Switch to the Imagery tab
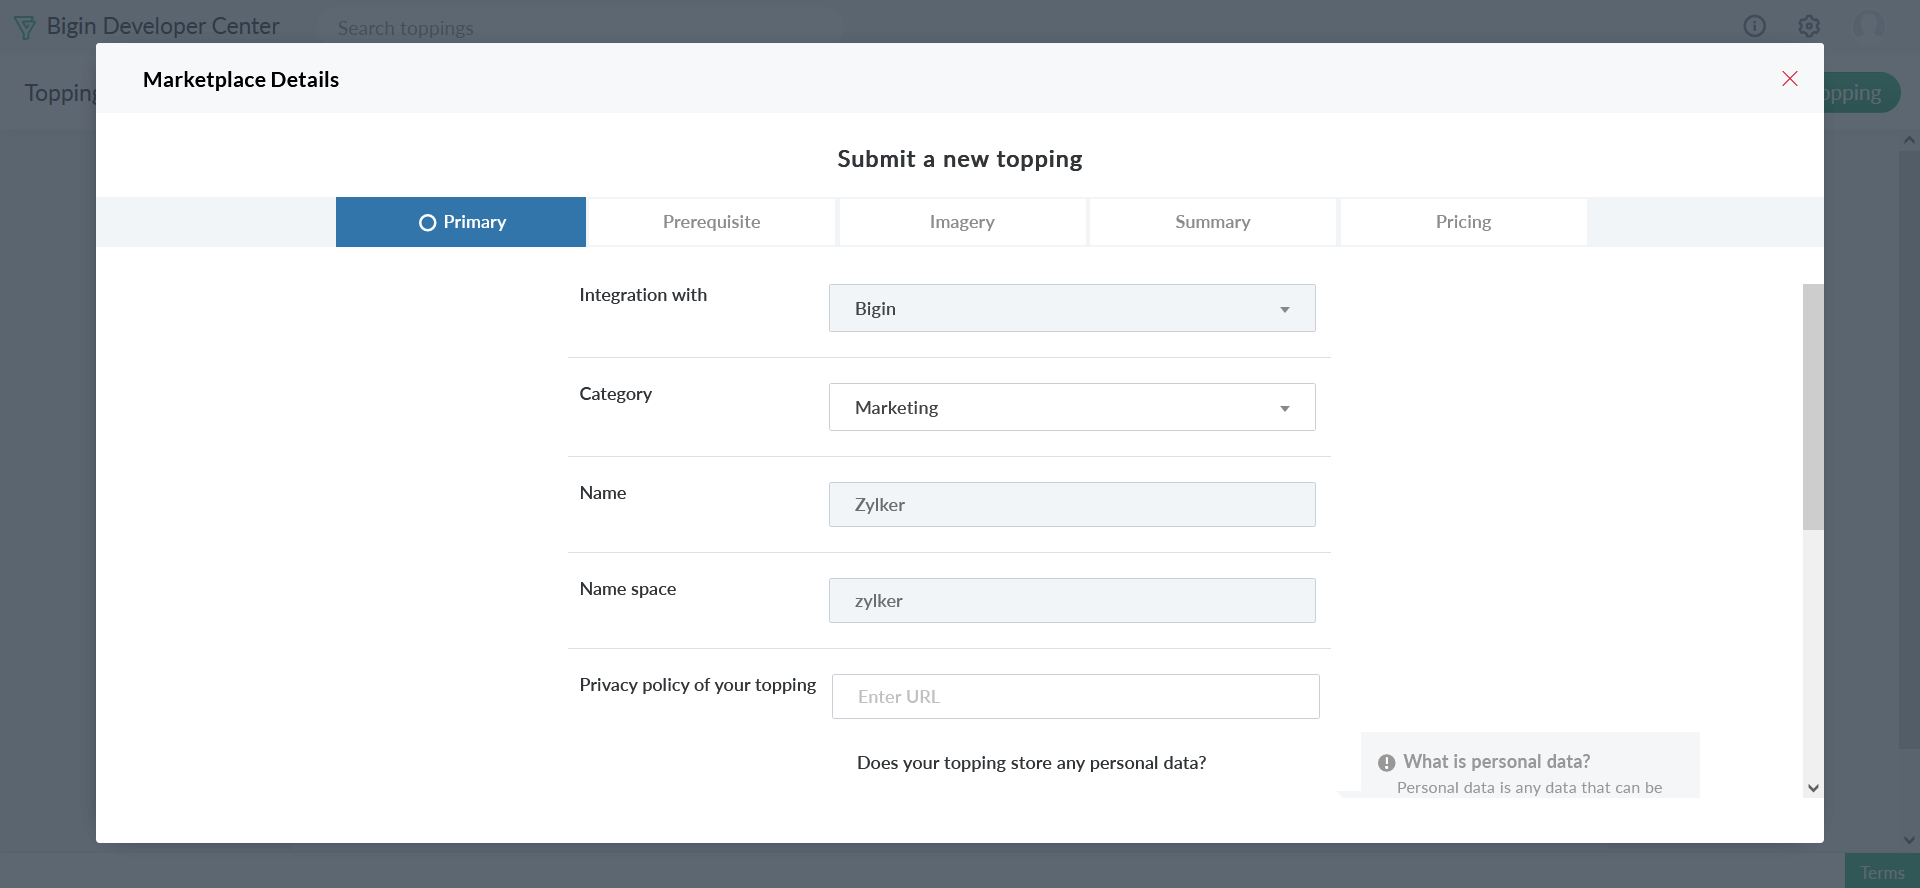The width and height of the screenshot is (1920, 888). click(961, 222)
